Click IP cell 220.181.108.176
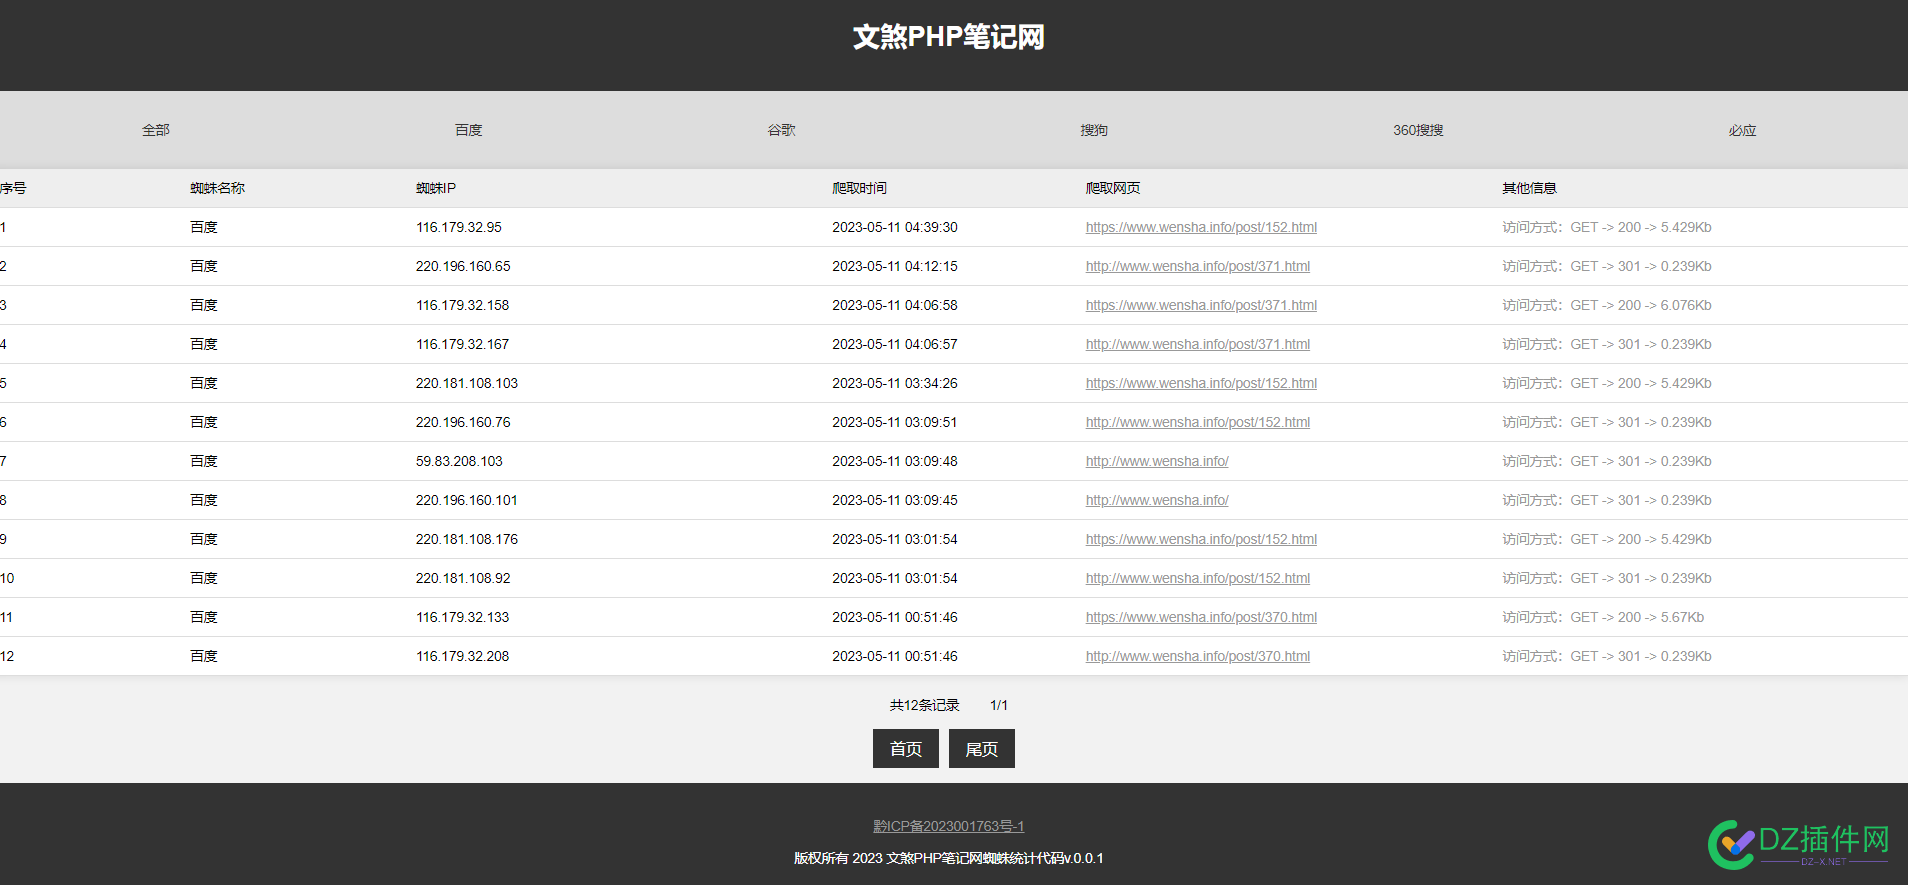The width and height of the screenshot is (1908, 885). 467,539
